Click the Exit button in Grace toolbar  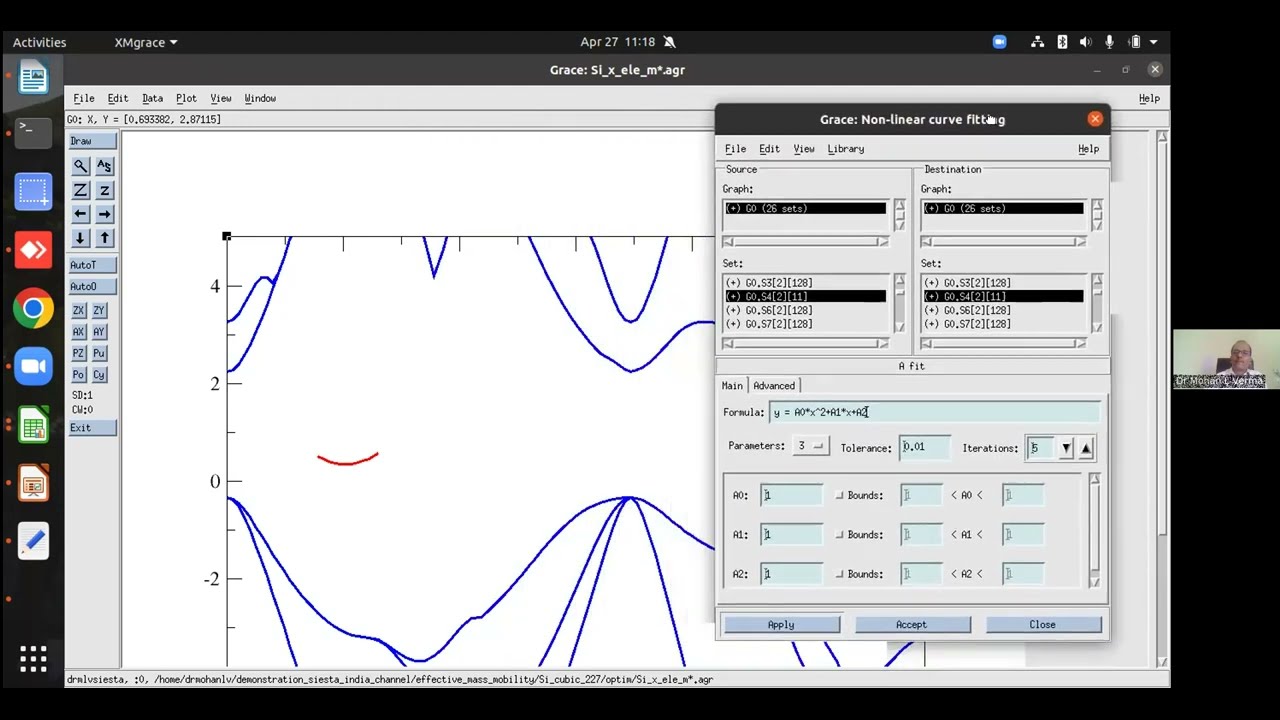93,428
